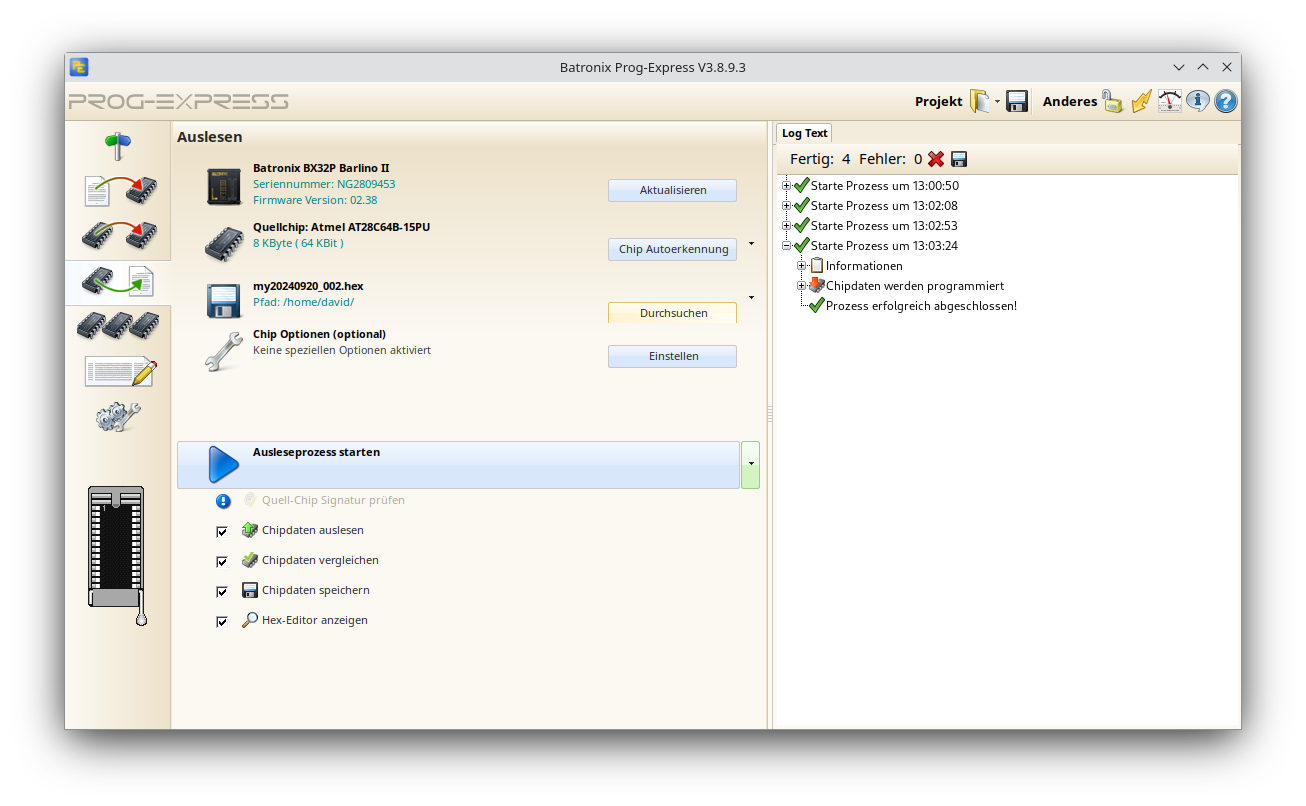Open the signpost wizard icon in sidebar
1306x806 pixels.
pyautogui.click(x=118, y=146)
